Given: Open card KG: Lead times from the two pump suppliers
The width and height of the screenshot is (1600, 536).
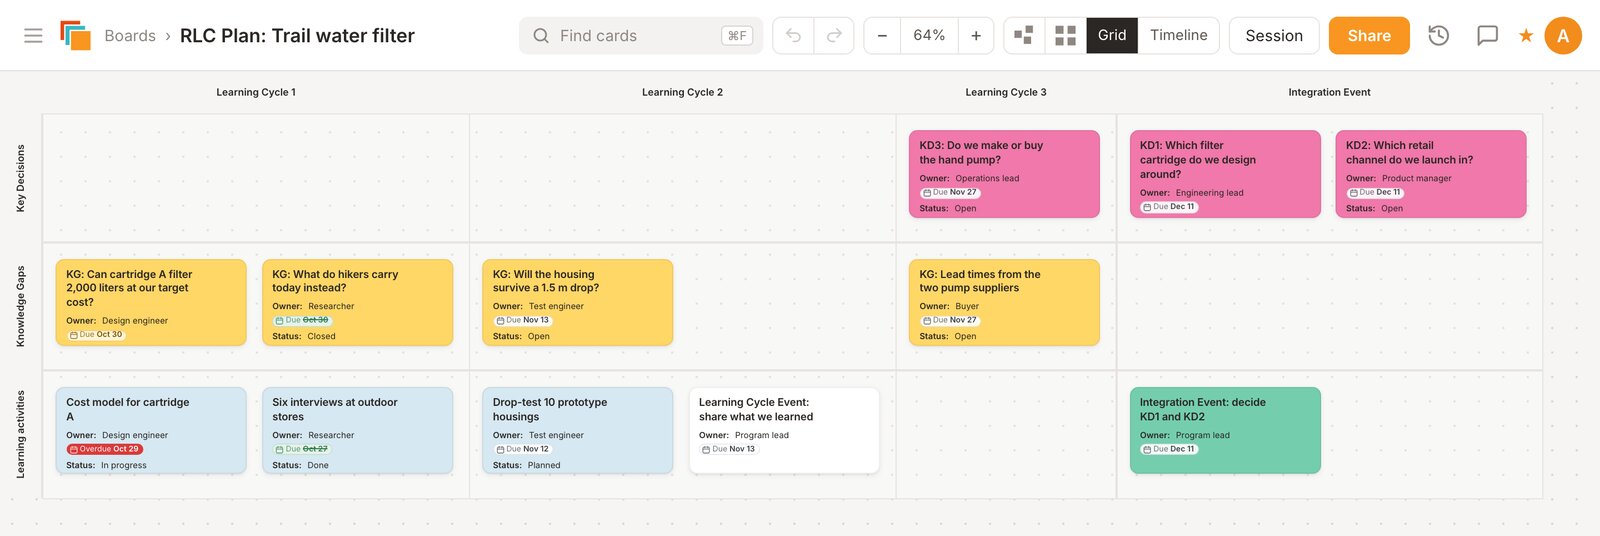Looking at the screenshot, I should (x=1004, y=303).
